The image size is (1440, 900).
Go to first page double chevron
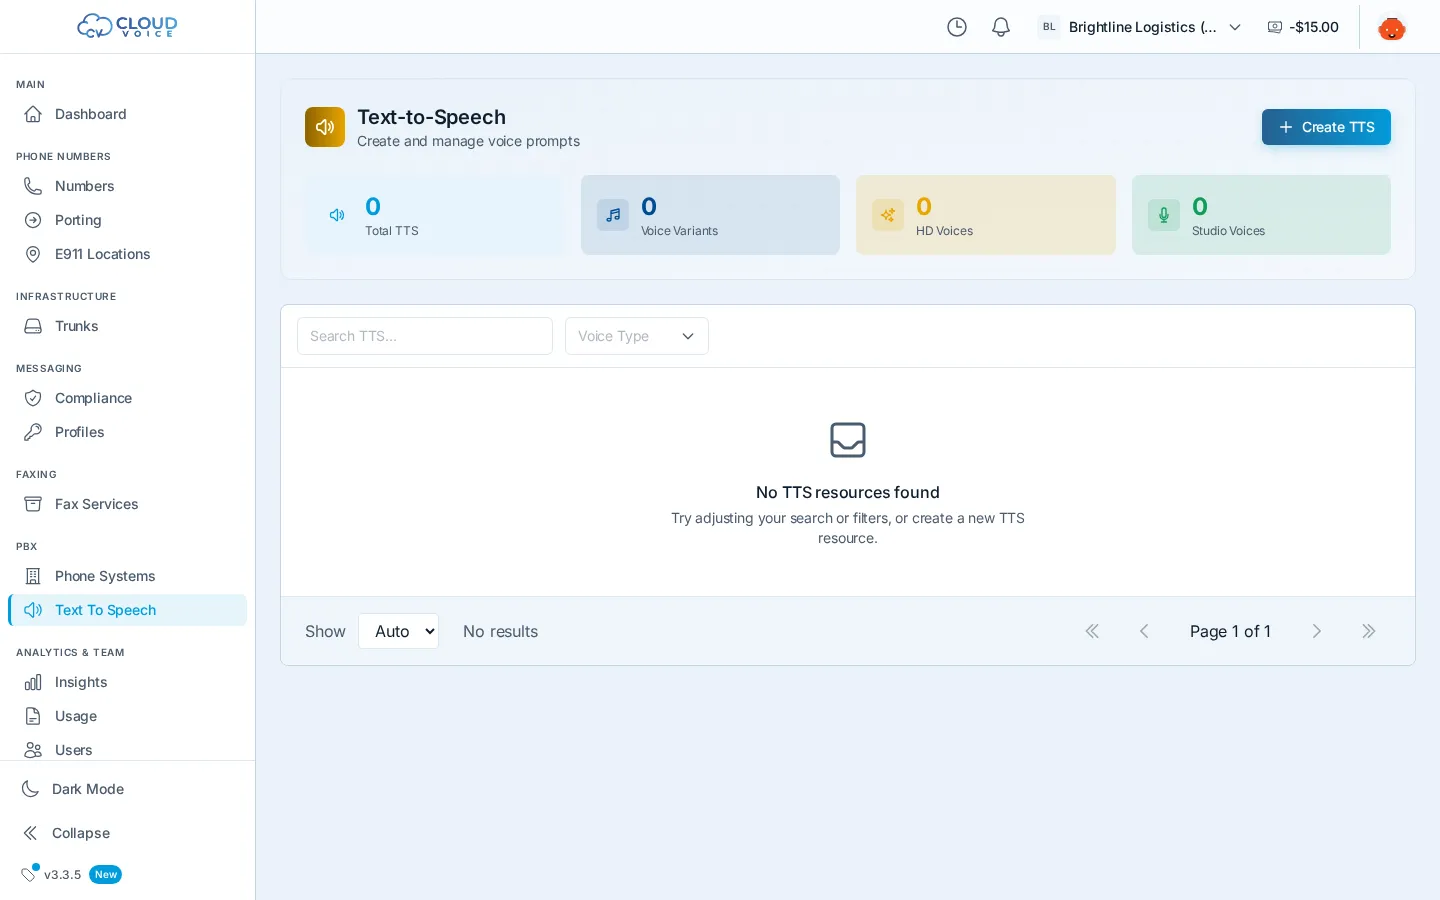[x=1092, y=631]
